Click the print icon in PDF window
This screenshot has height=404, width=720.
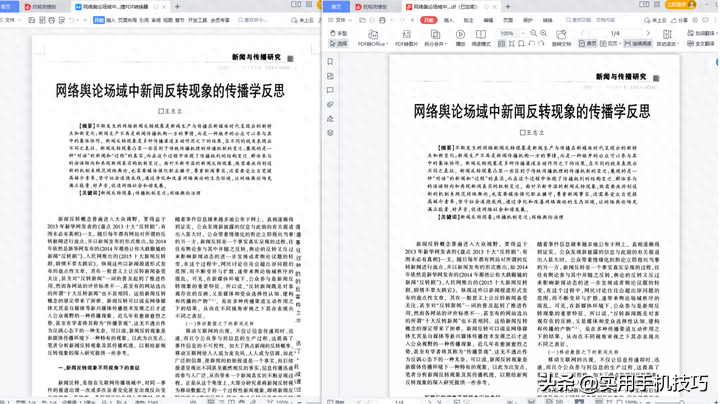point(382,20)
